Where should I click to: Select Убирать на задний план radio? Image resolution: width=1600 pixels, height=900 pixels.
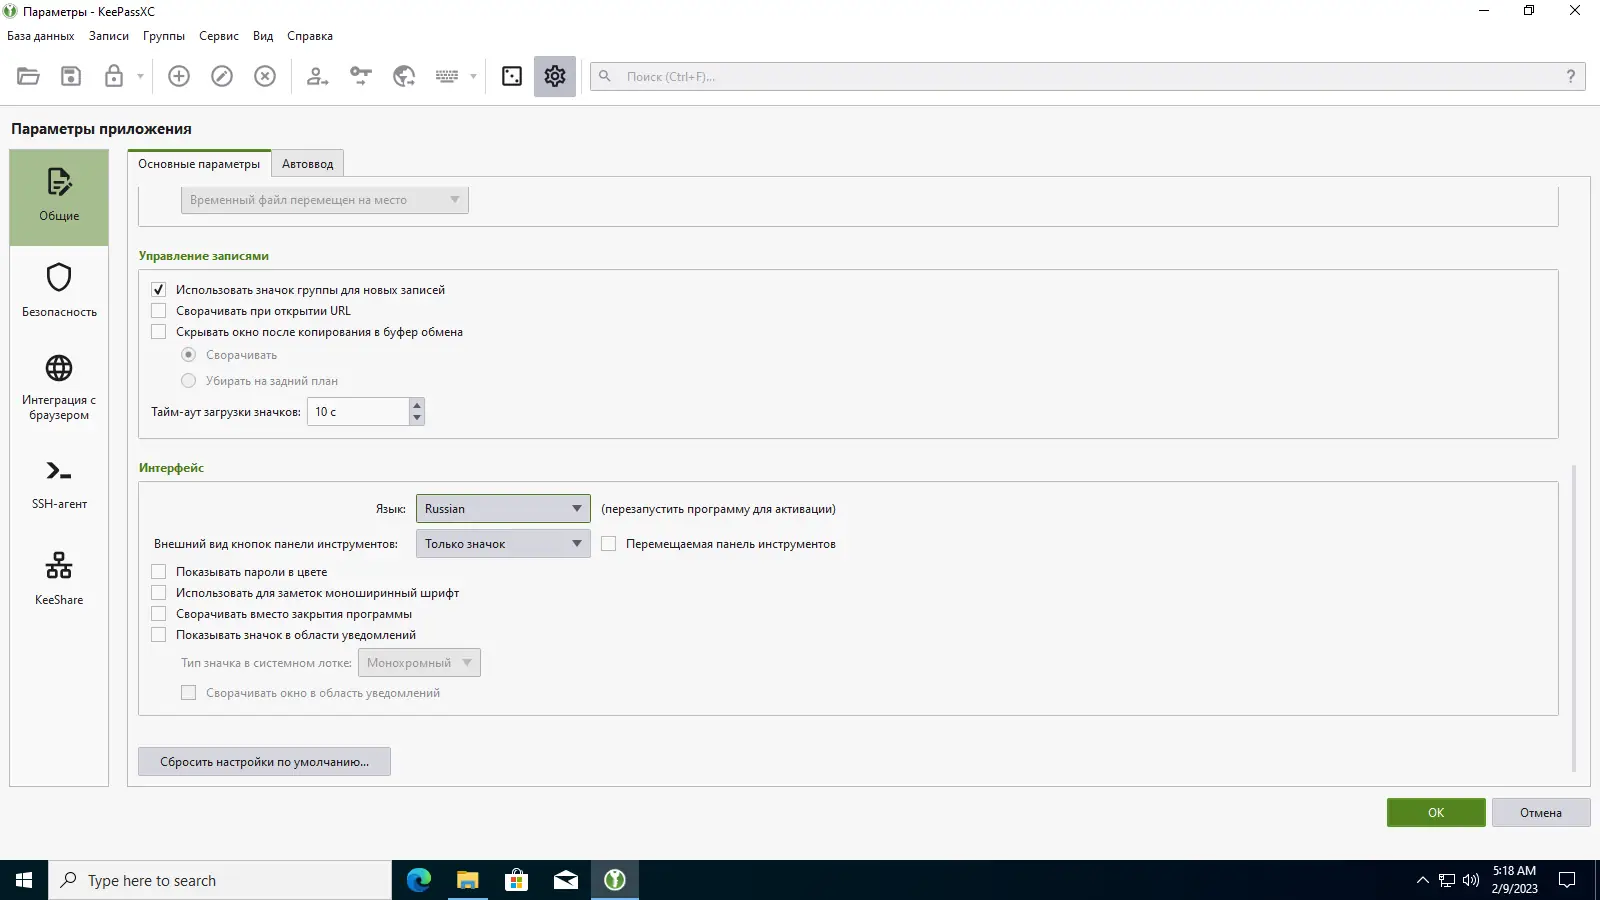pos(188,381)
